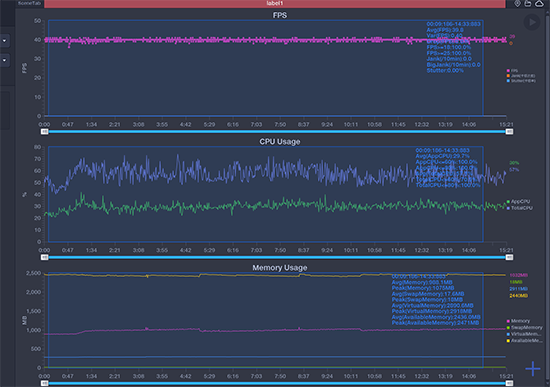This screenshot has width=550, height=387.
Task: Click the CPU Usage right range slider handle
Action: coord(510,258)
